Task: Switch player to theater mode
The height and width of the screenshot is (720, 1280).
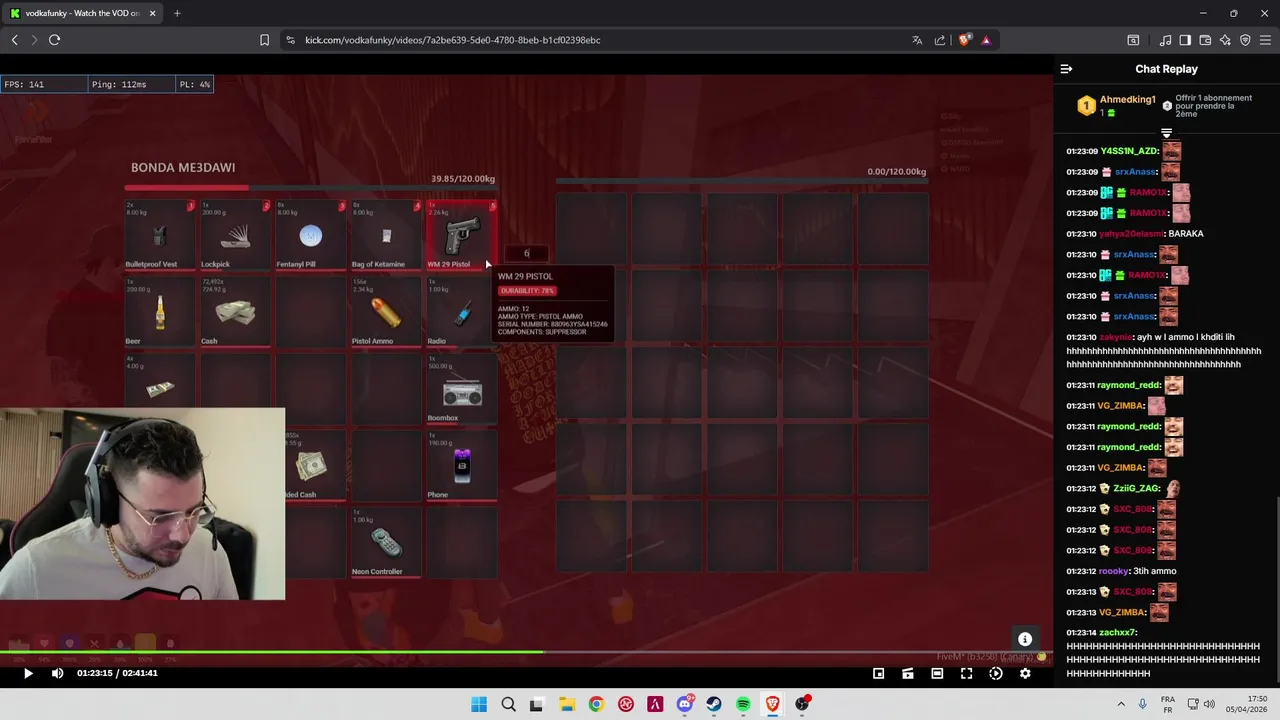Action: [x=937, y=674]
